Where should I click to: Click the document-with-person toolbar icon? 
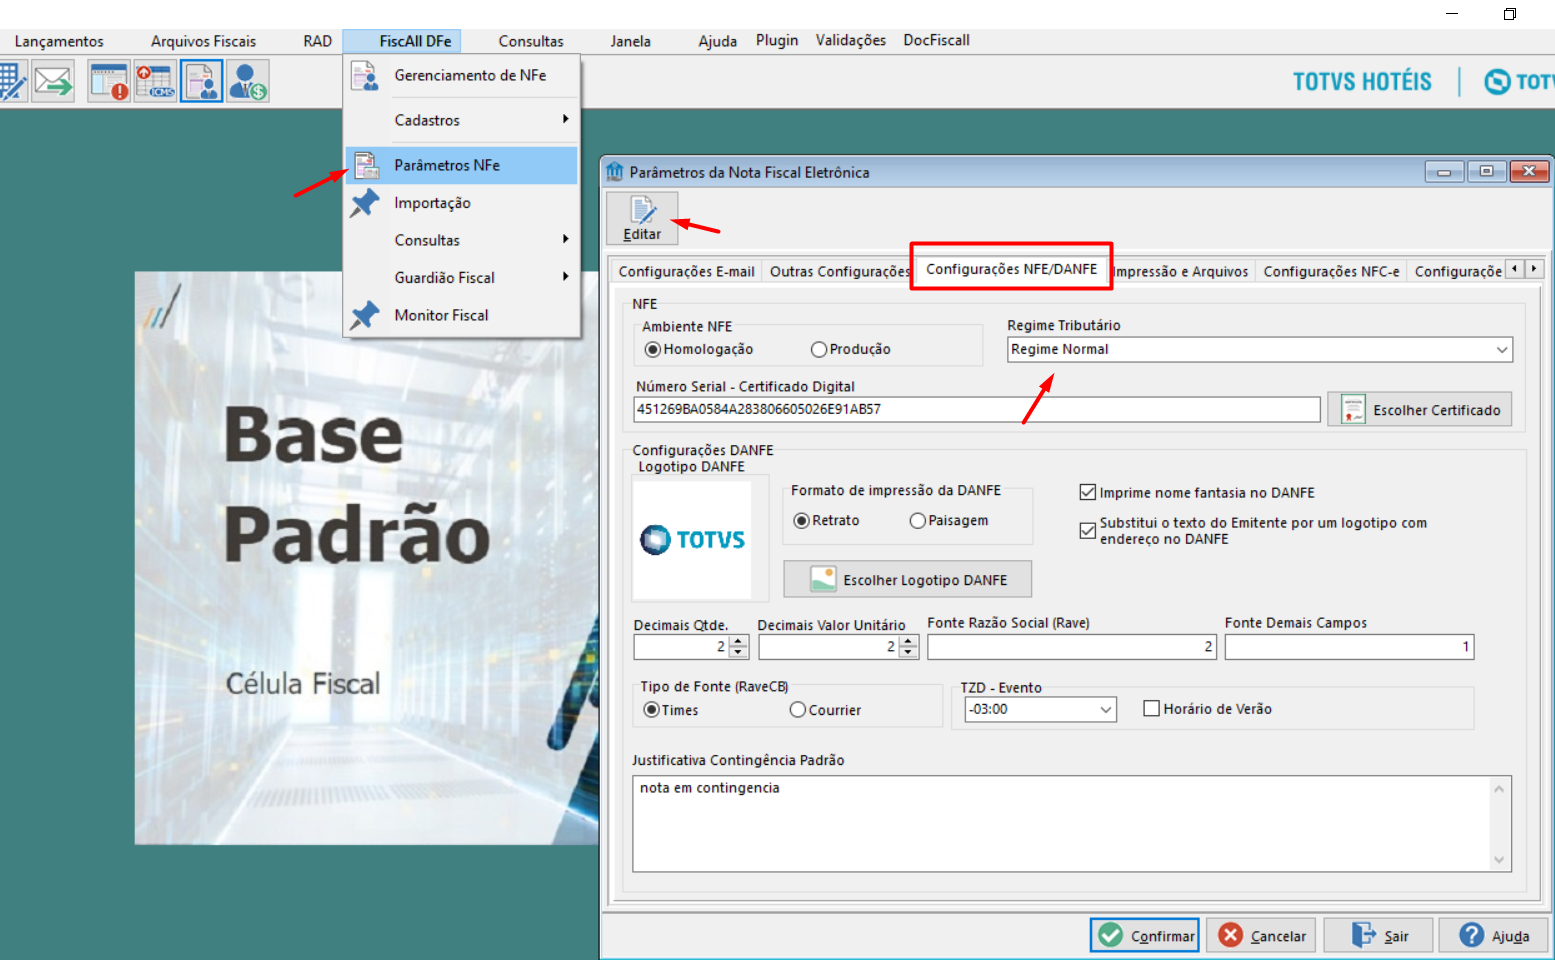tap(201, 82)
